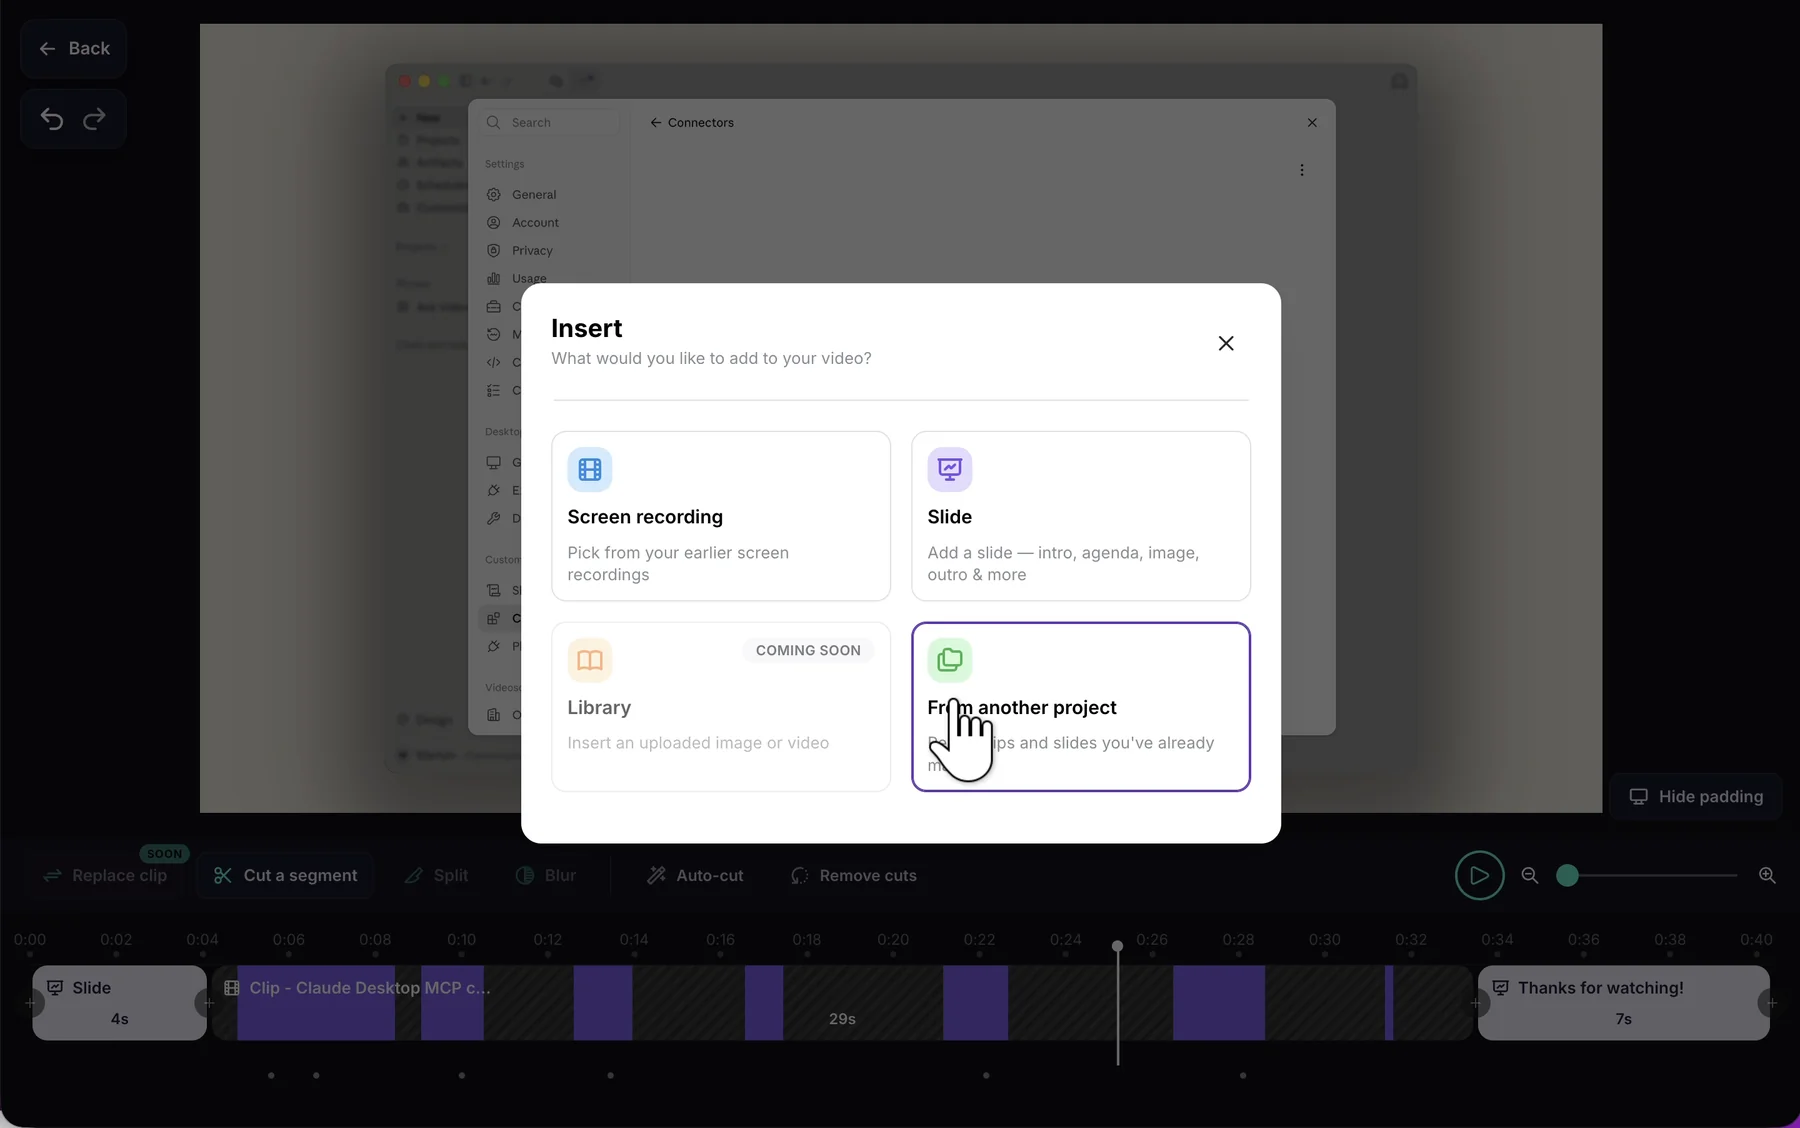Select the Blur tool

546,875
